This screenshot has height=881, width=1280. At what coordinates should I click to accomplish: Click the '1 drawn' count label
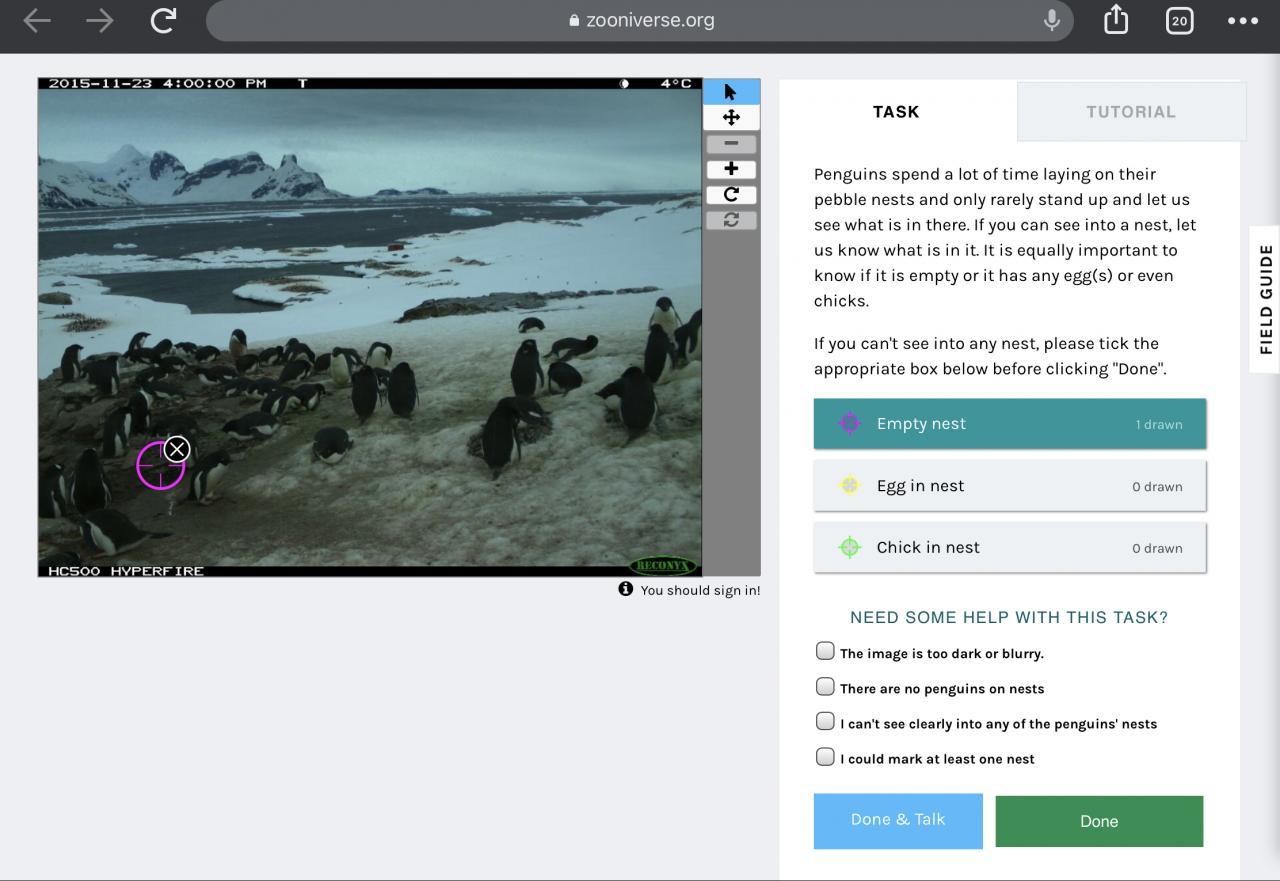point(1159,424)
